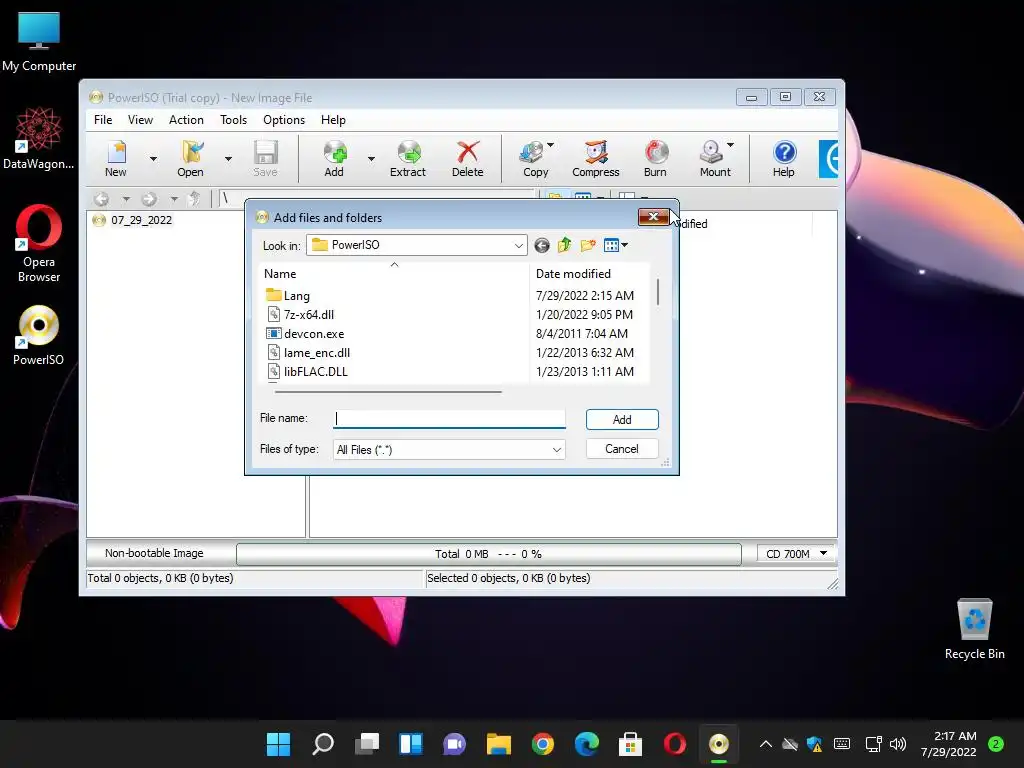Screen dimensions: 1024x768
Task: Open the Options menu
Action: coord(284,120)
